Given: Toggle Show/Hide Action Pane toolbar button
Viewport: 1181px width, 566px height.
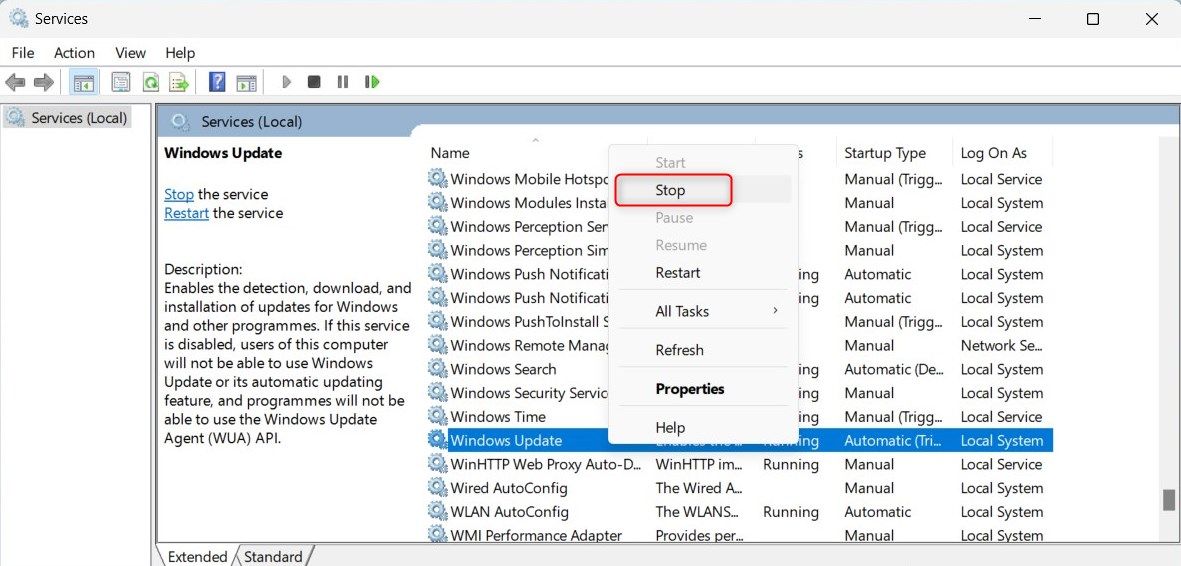Looking at the screenshot, I should coord(246,82).
